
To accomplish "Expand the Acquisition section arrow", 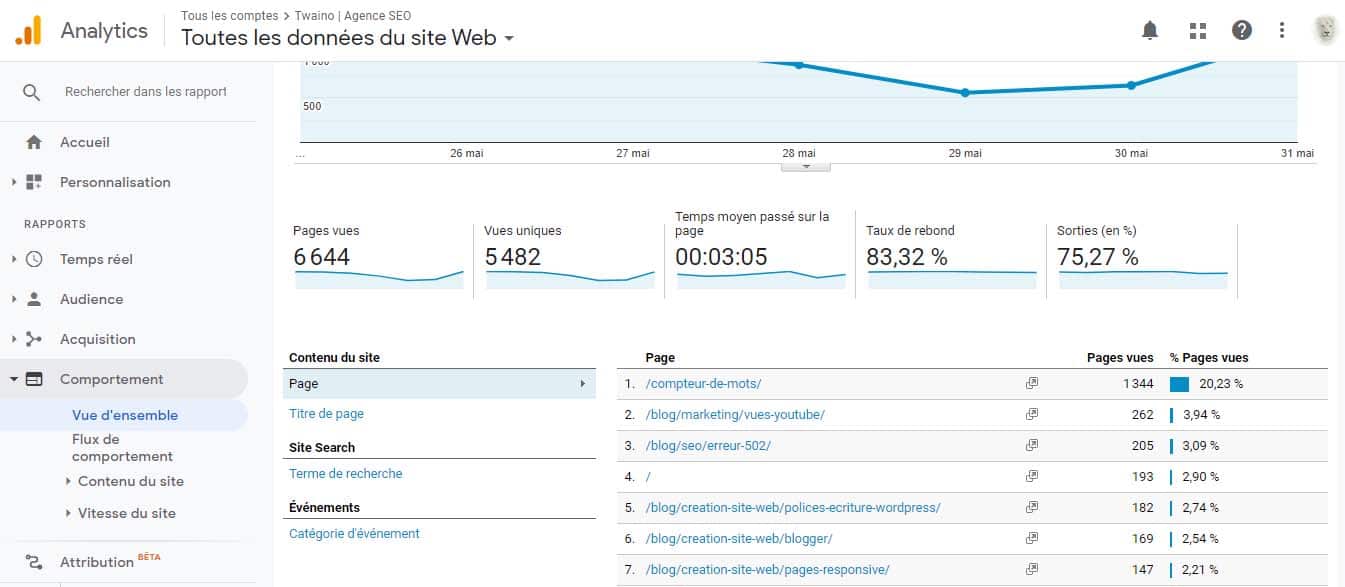I will coord(14,339).
